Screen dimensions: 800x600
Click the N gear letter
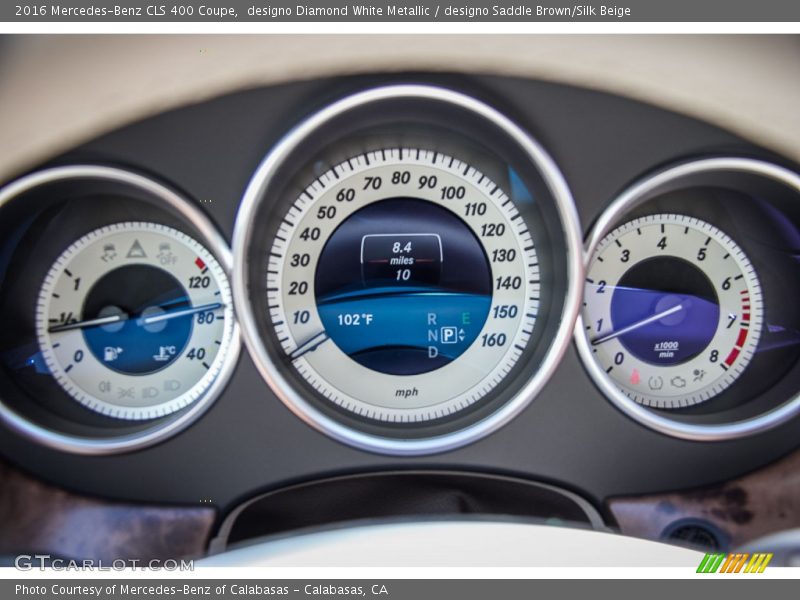pos(432,335)
